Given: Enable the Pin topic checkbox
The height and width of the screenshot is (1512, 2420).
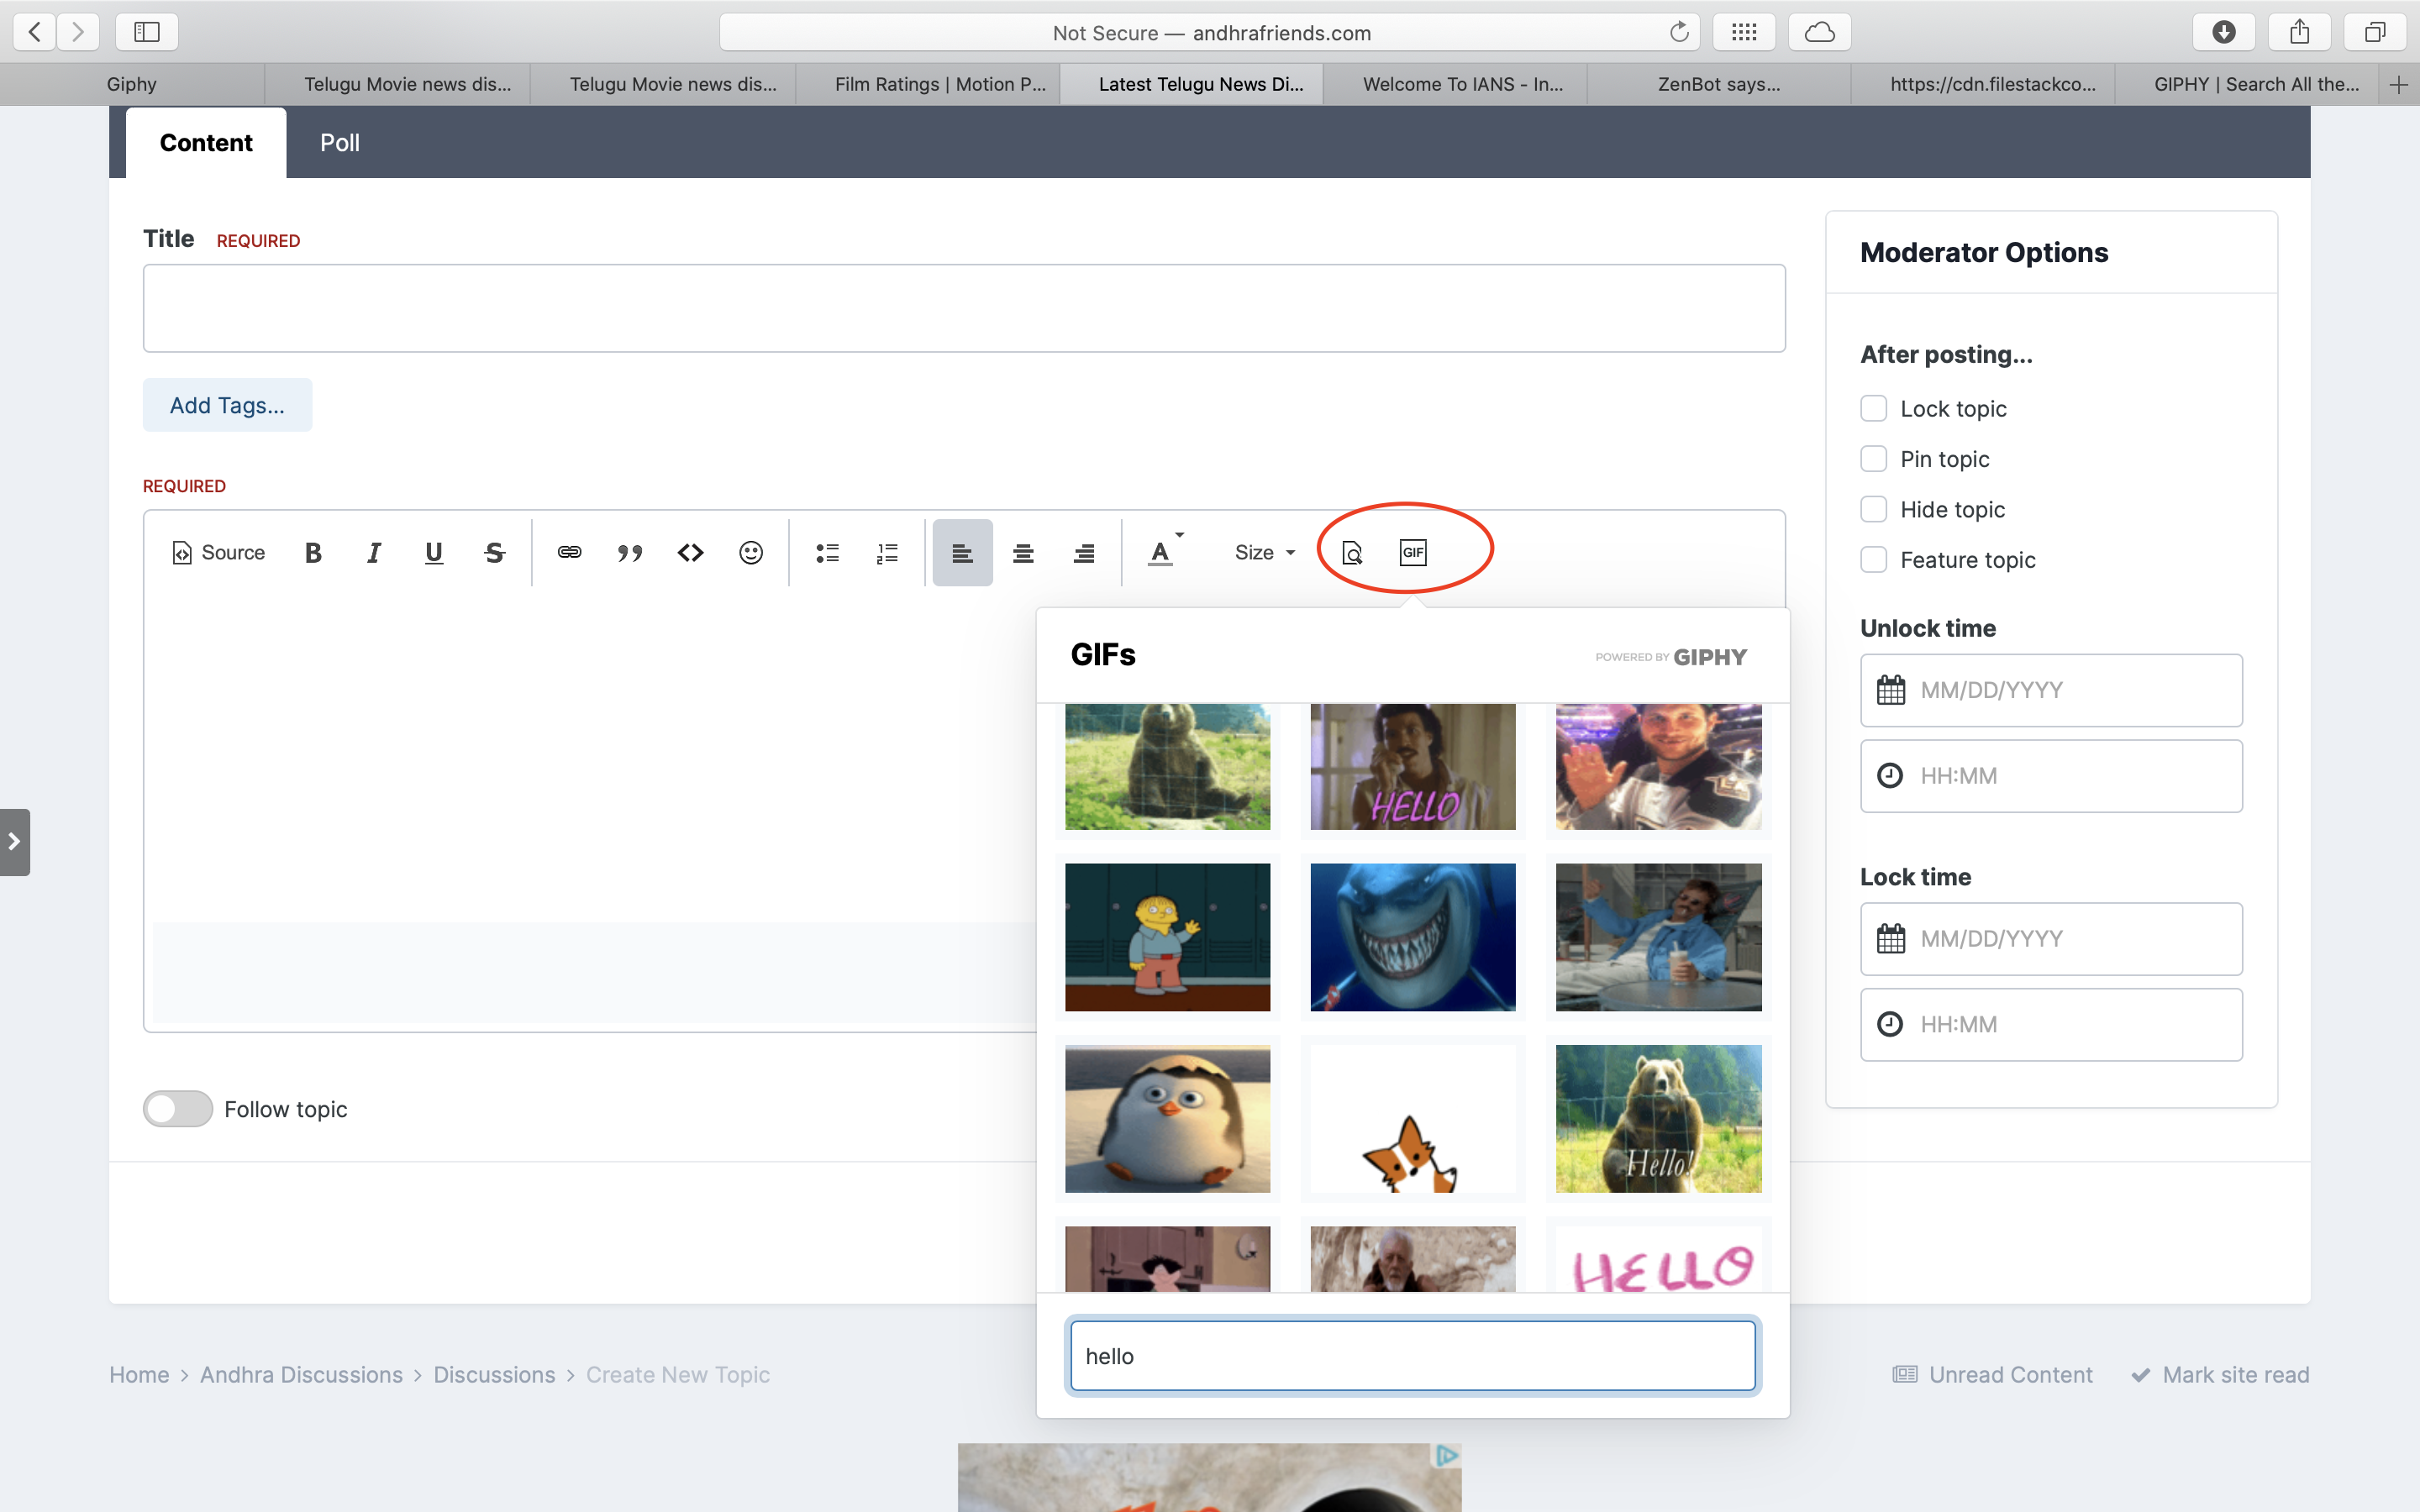Looking at the screenshot, I should pyautogui.click(x=1873, y=459).
